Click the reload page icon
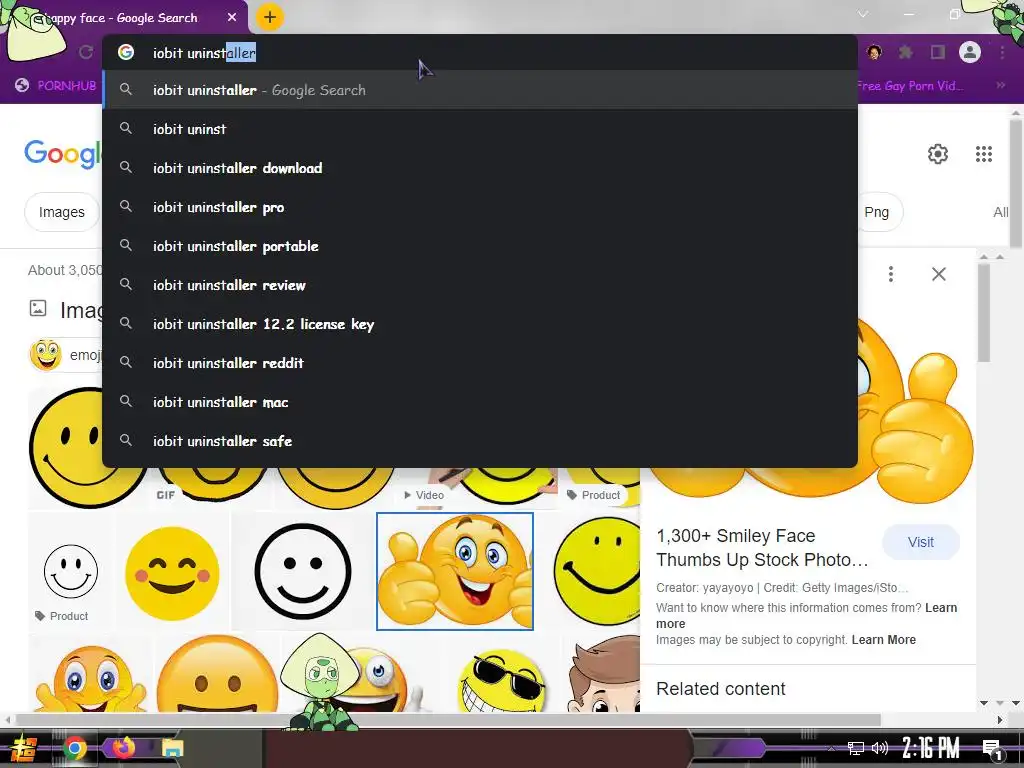 pos(86,52)
